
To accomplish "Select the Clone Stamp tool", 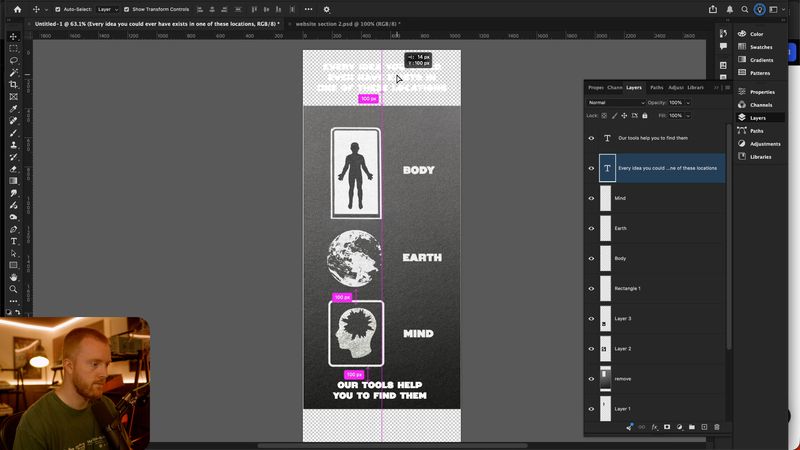I will 14,145.
